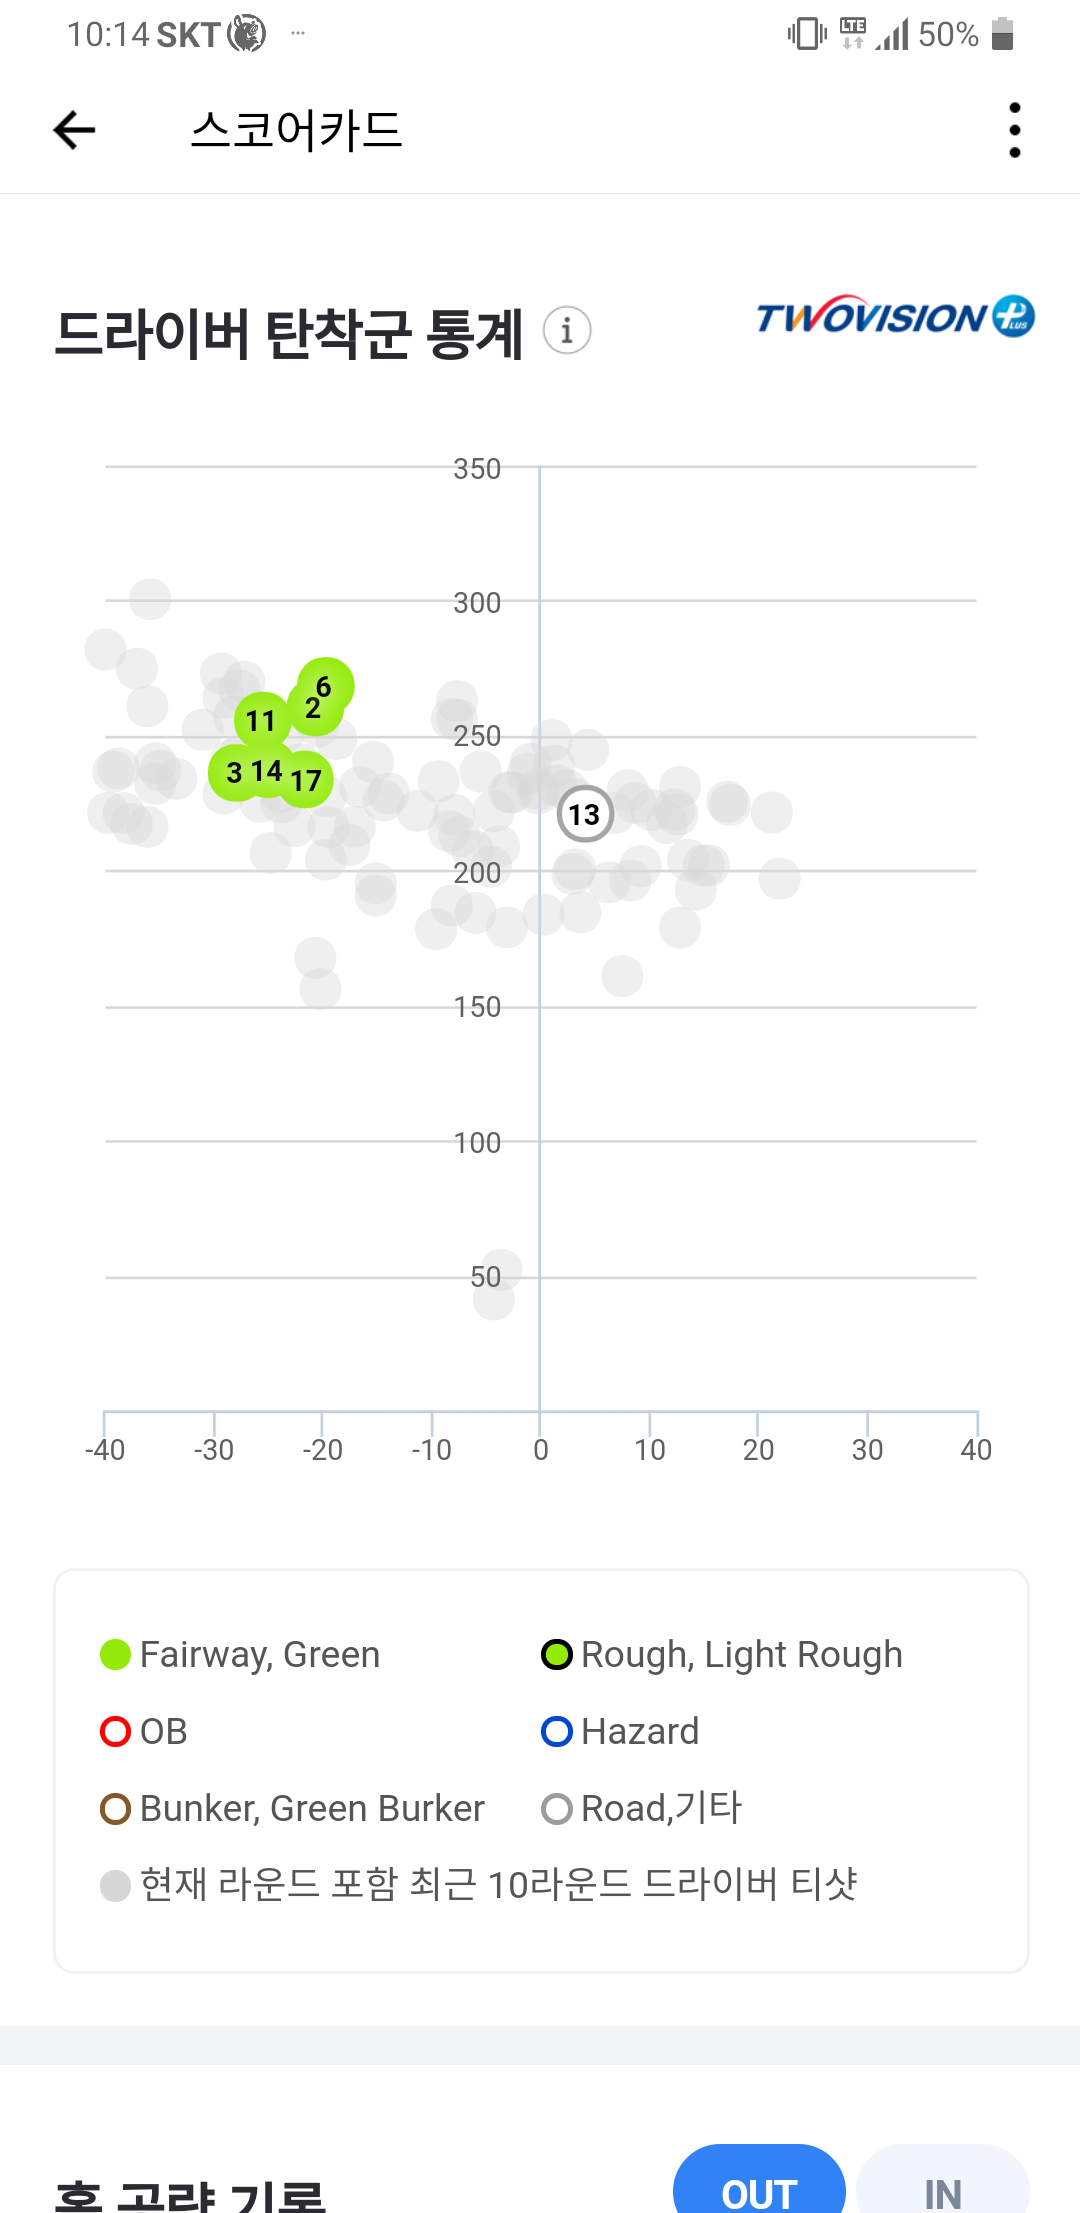Tap the TWOVISION Plus logo
This screenshot has height=2213, width=1080.
point(895,317)
